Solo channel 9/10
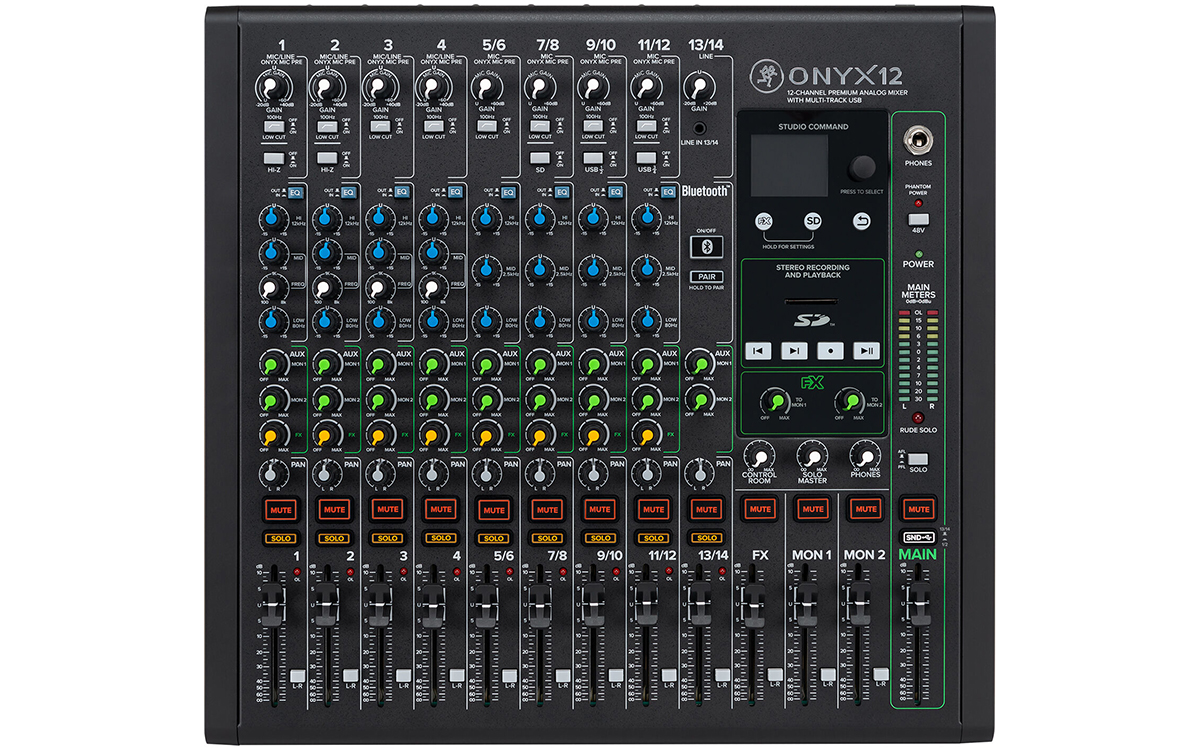 click(x=600, y=538)
